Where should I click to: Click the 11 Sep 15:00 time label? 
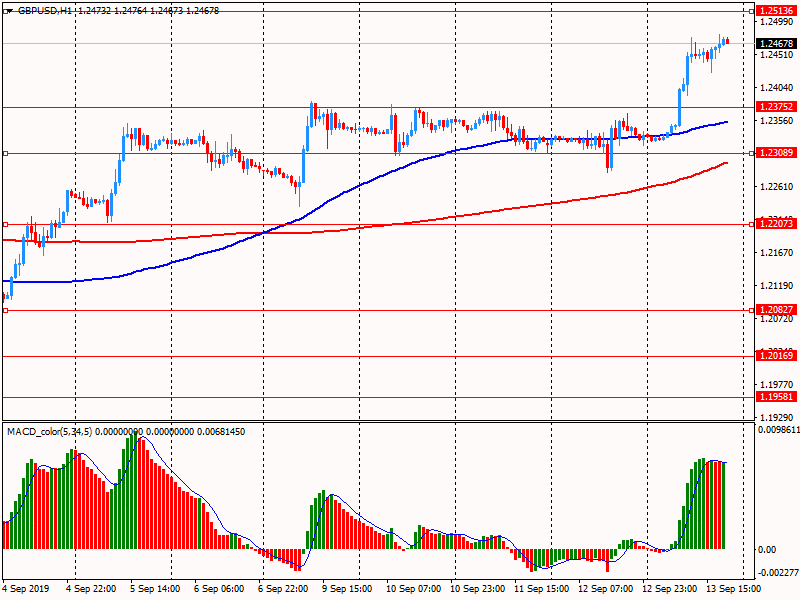point(541,589)
